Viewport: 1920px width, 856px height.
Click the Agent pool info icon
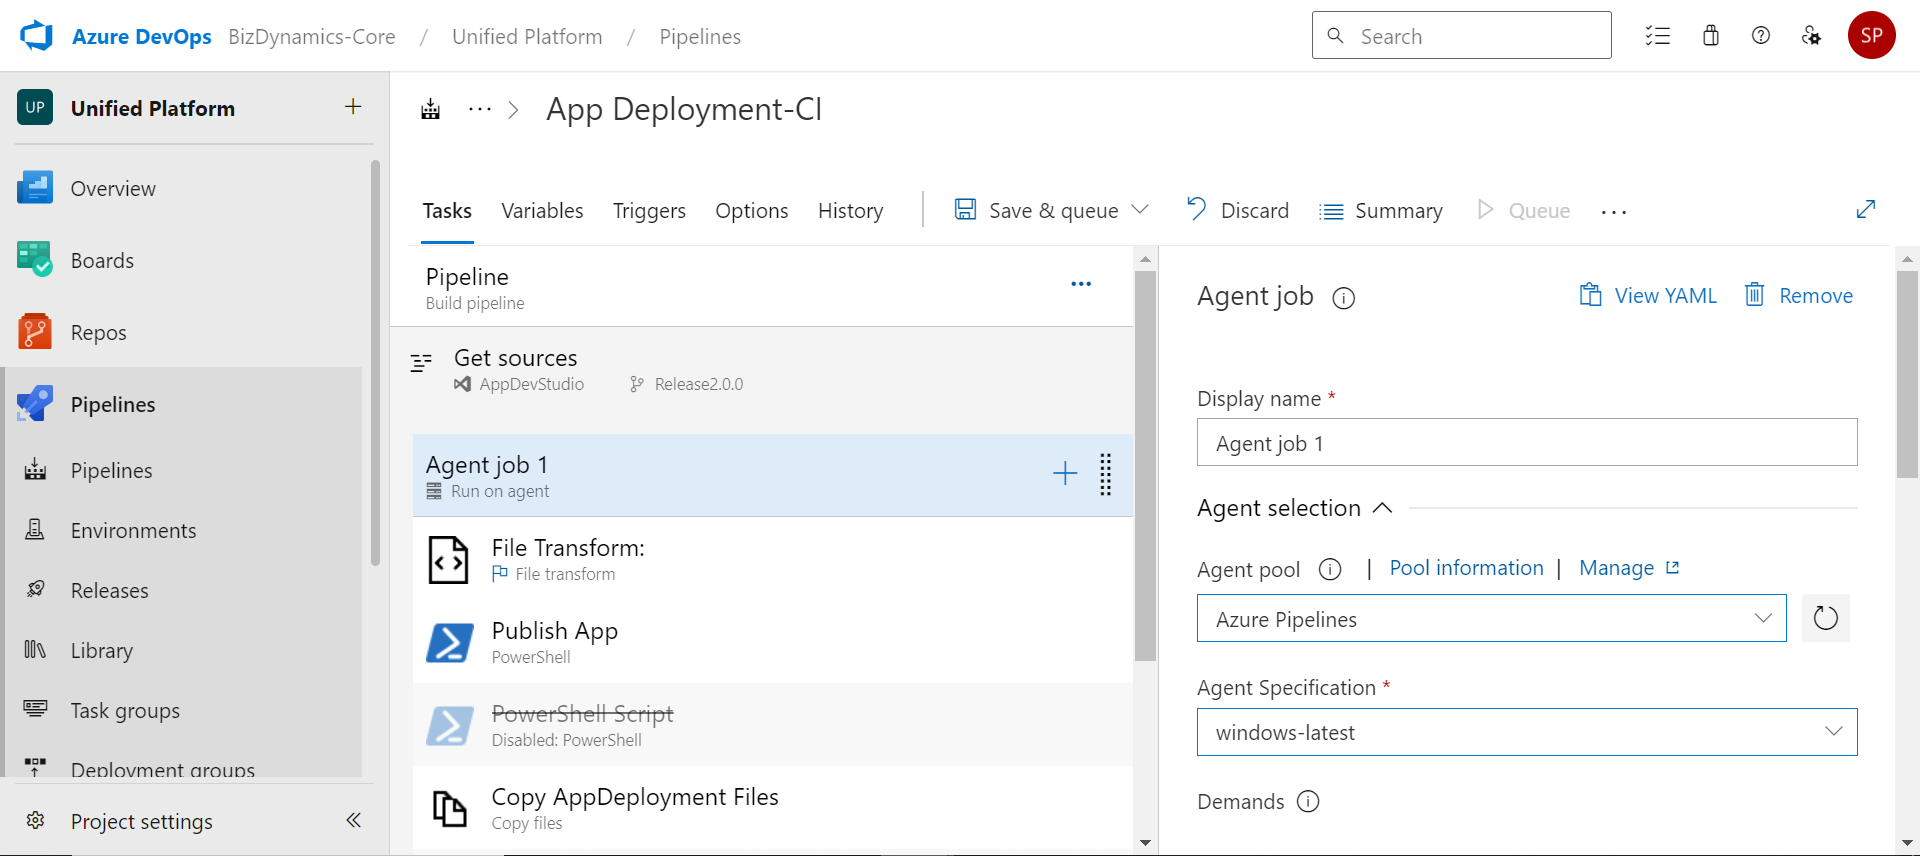click(x=1330, y=569)
